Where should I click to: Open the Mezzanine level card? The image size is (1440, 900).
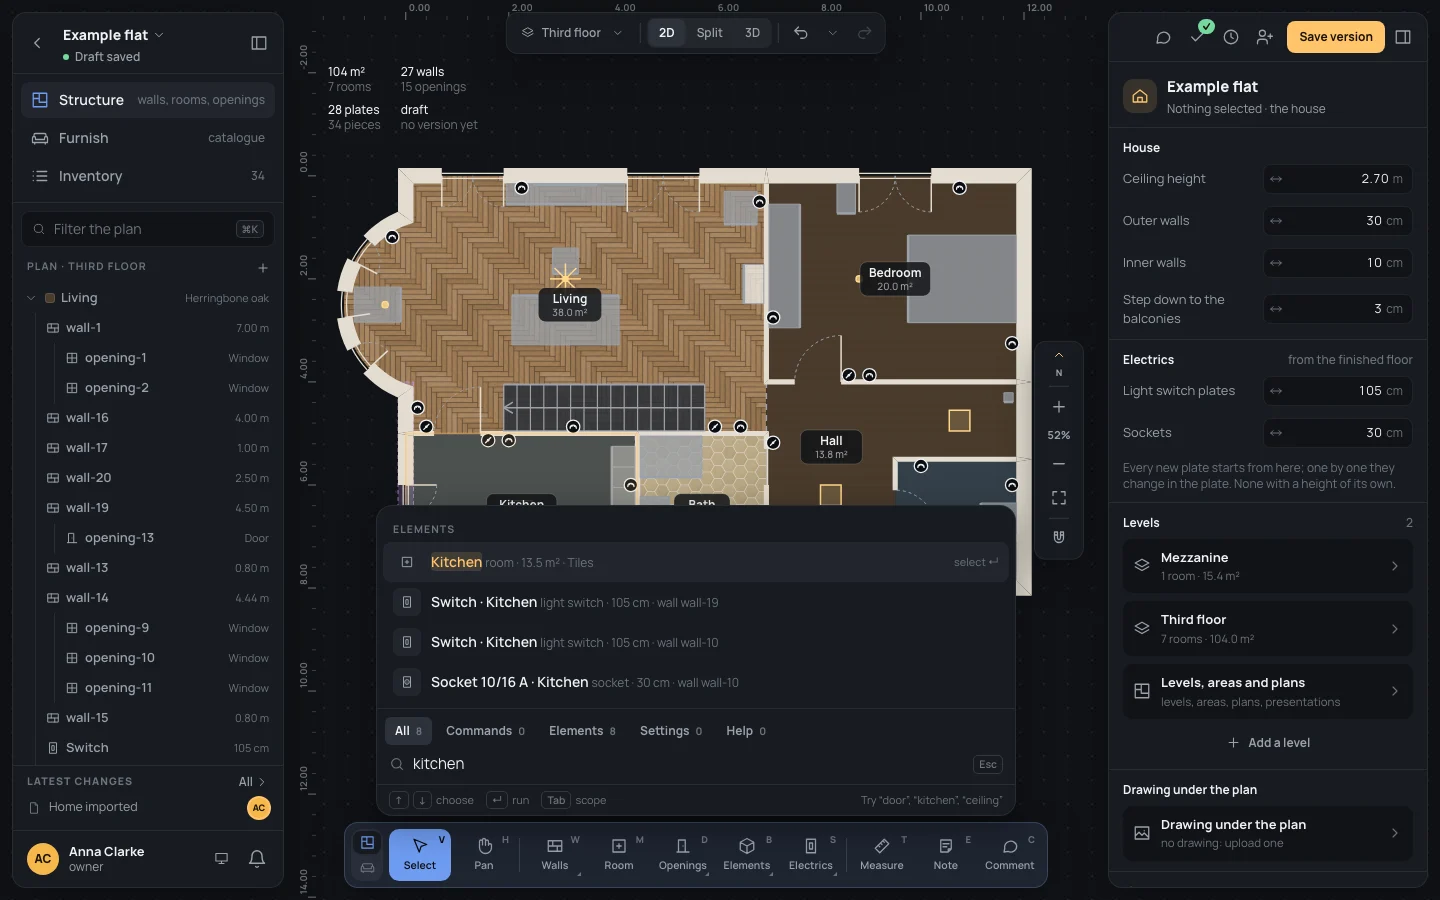1267,566
